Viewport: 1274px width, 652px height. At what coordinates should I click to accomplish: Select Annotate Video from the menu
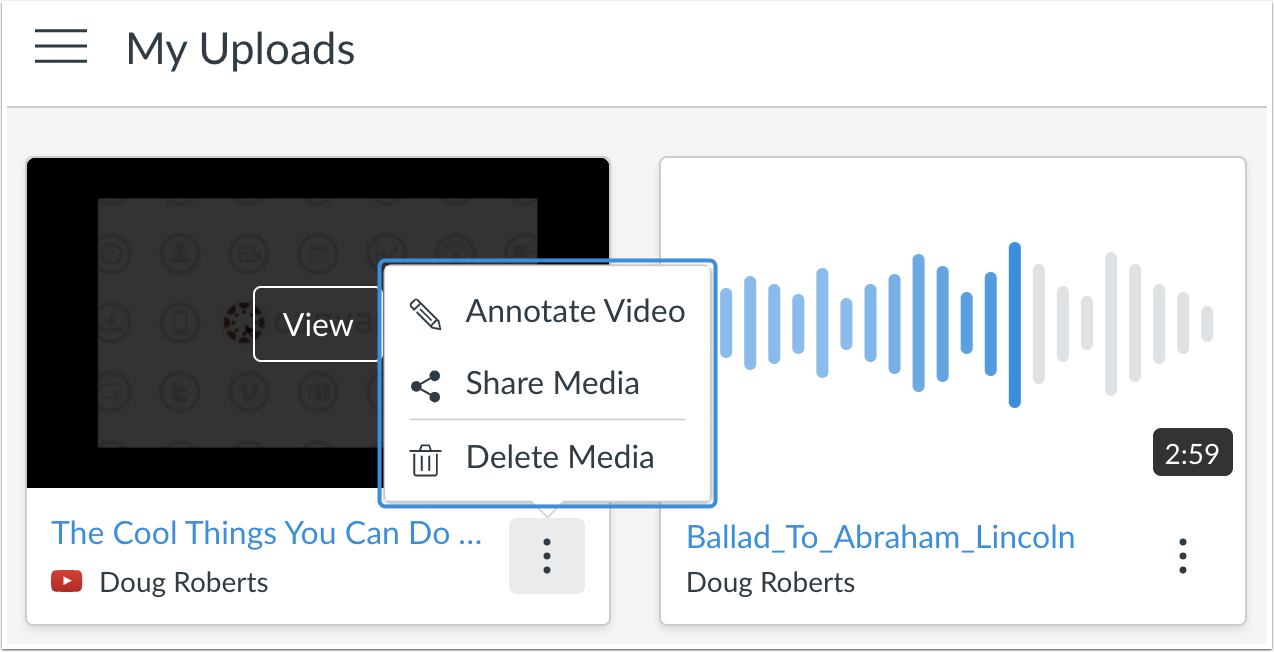(x=574, y=311)
